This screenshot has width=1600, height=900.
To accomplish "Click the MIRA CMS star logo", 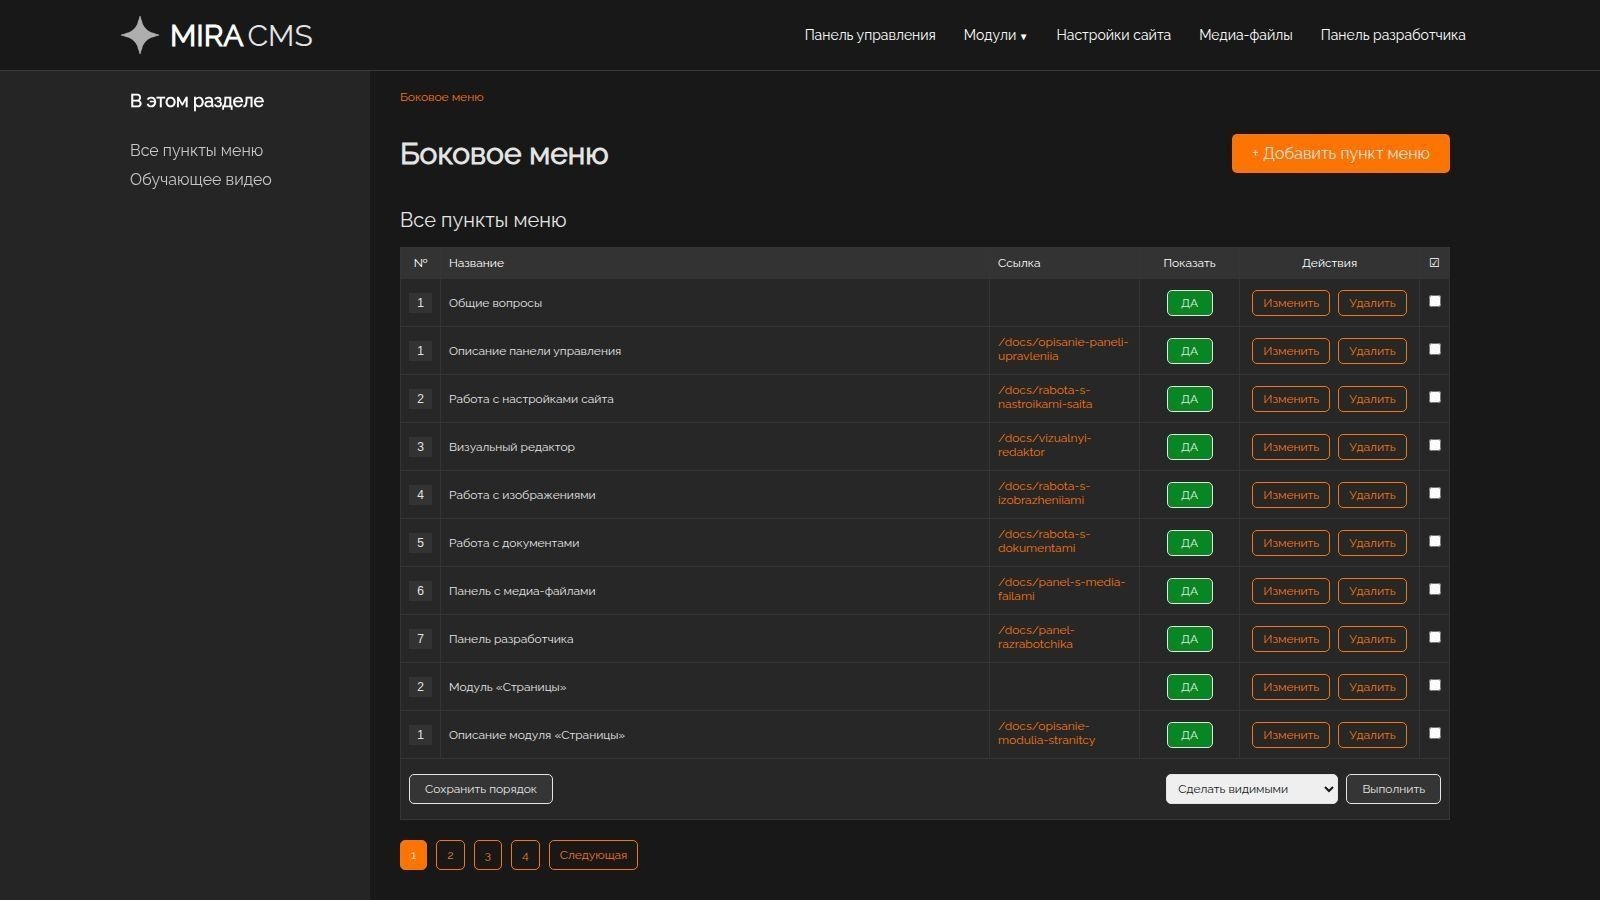I will (x=140, y=35).
